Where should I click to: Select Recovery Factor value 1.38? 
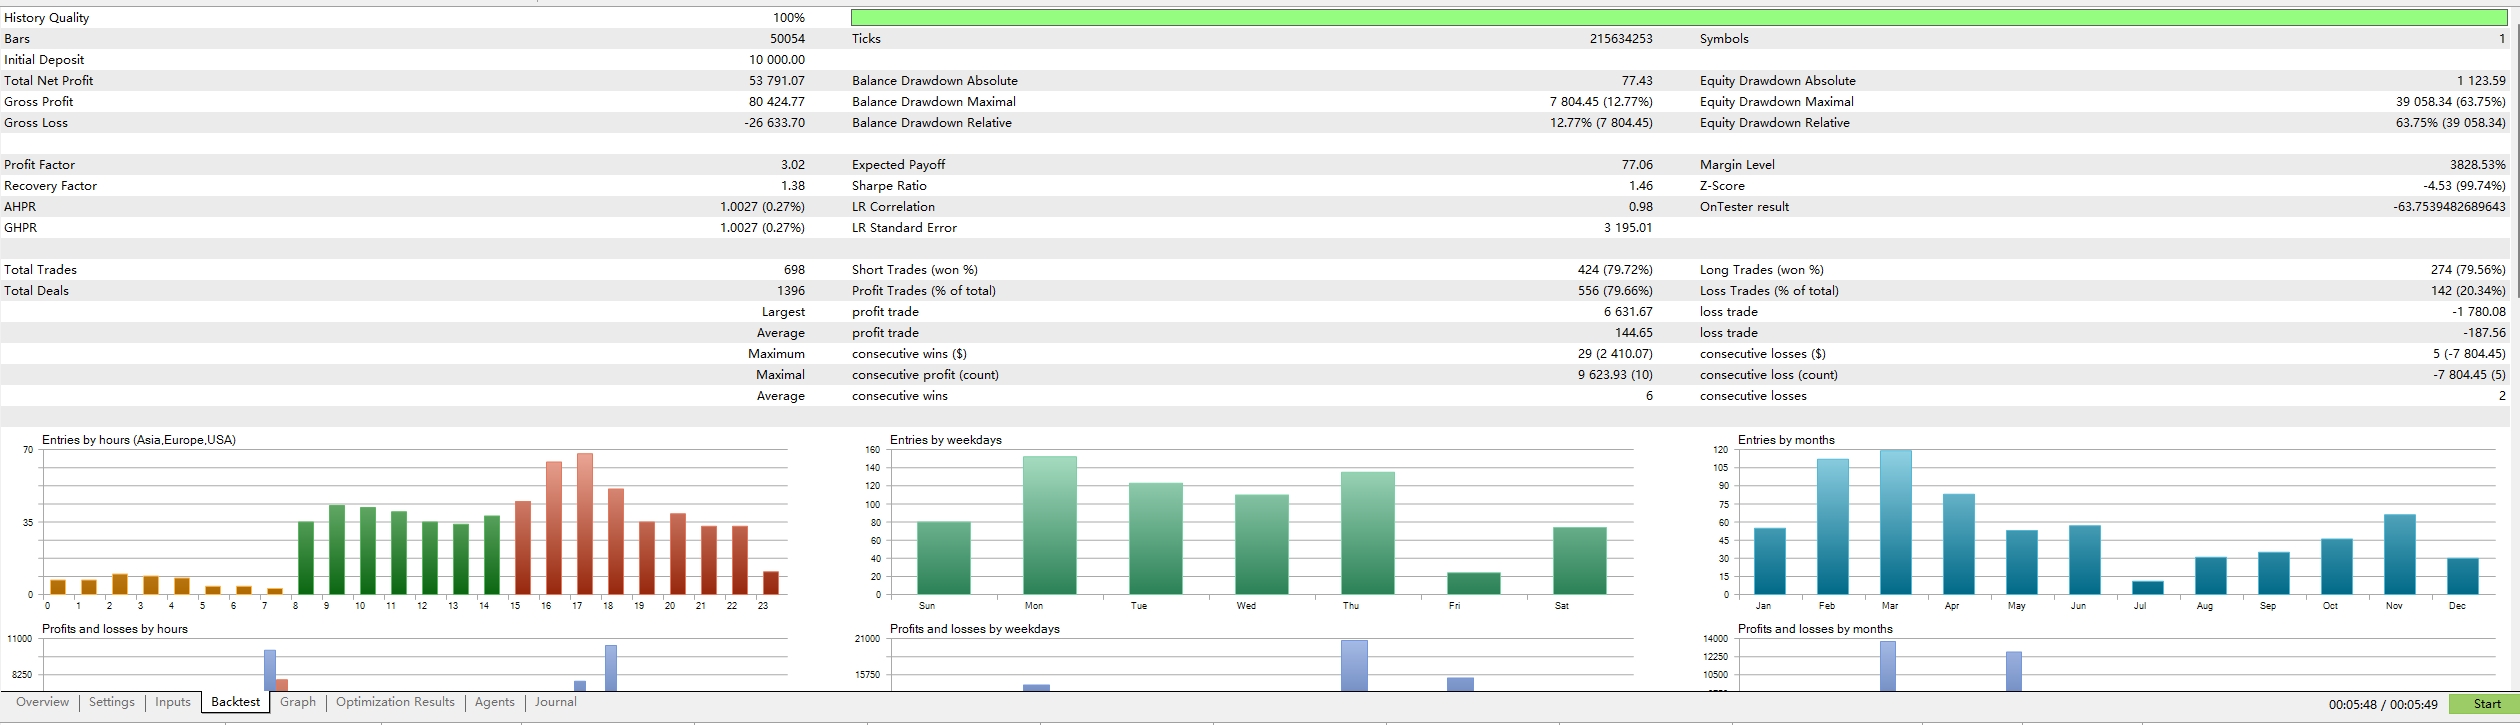(x=793, y=186)
